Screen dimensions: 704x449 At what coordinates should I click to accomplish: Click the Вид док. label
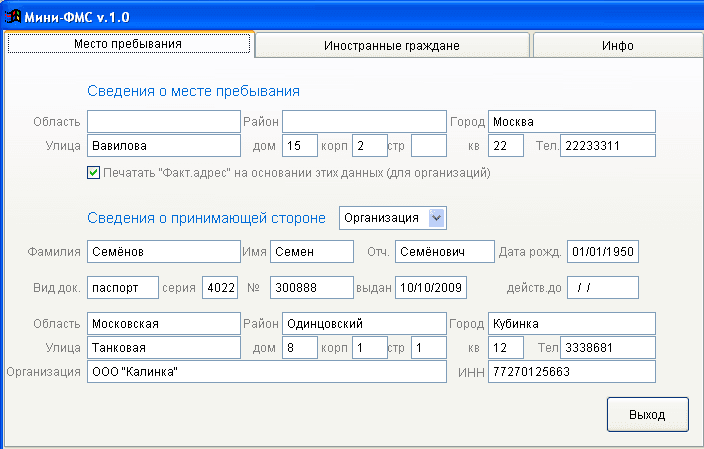click(x=57, y=288)
